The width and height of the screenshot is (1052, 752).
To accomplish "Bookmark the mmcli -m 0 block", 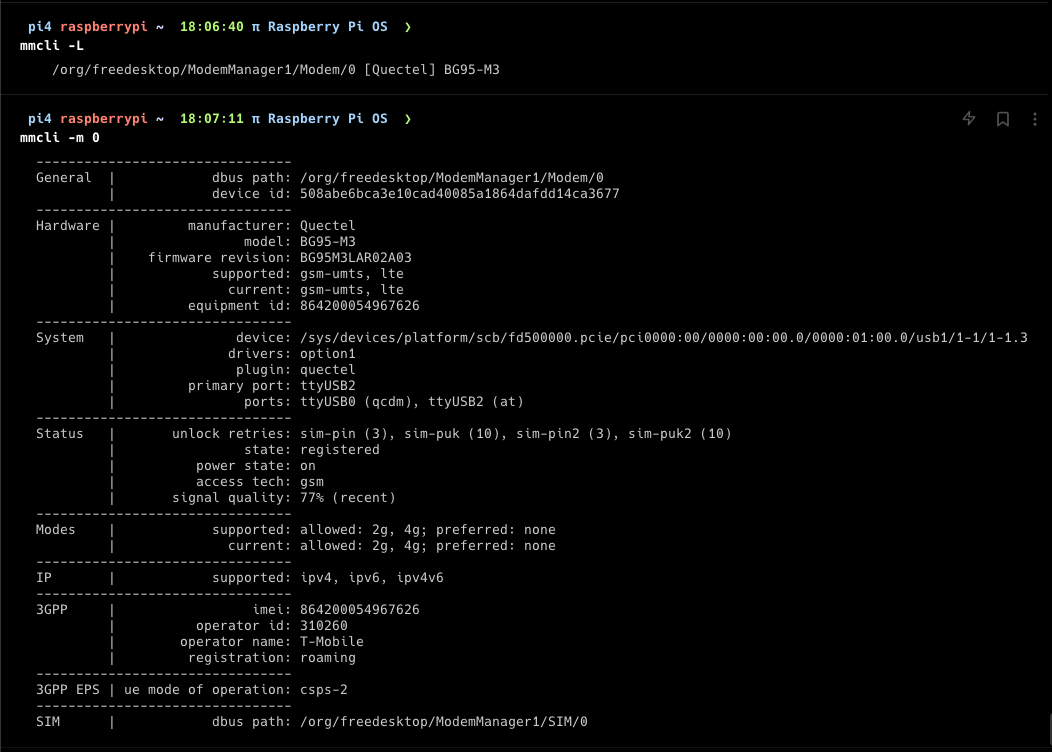I will (1002, 119).
